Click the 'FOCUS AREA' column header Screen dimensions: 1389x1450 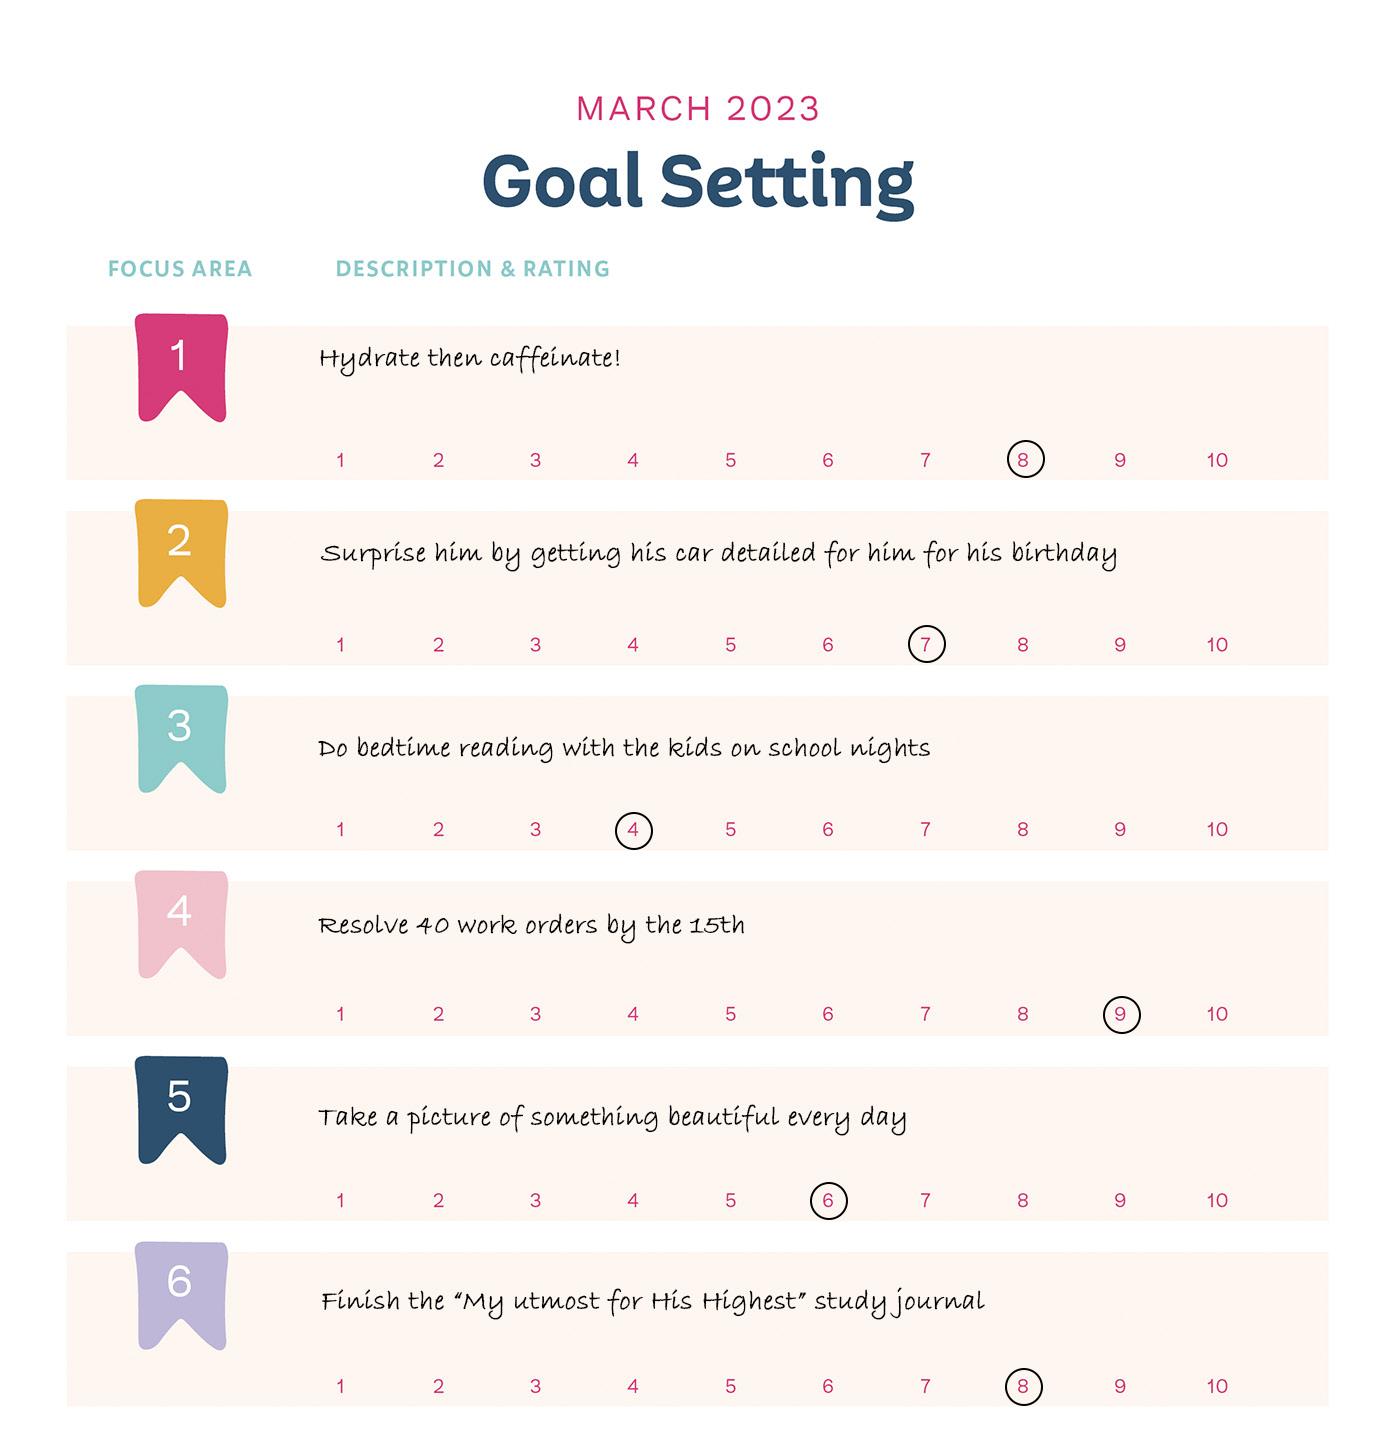180,269
